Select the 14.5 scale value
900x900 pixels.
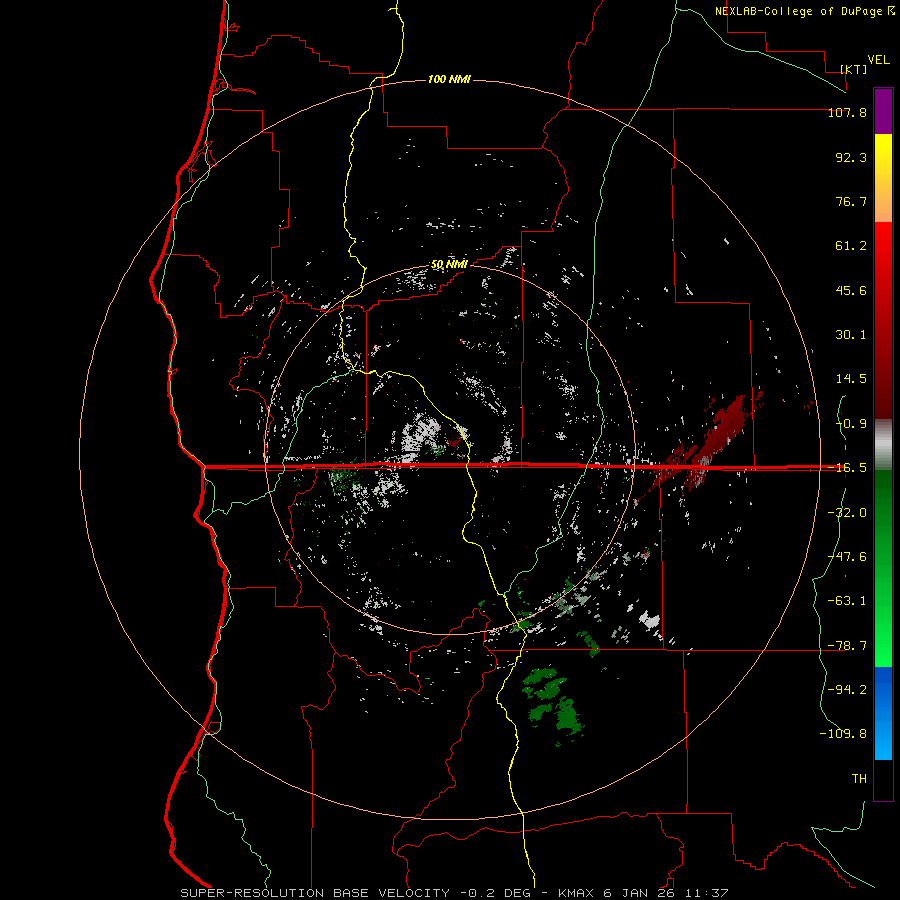coord(851,379)
